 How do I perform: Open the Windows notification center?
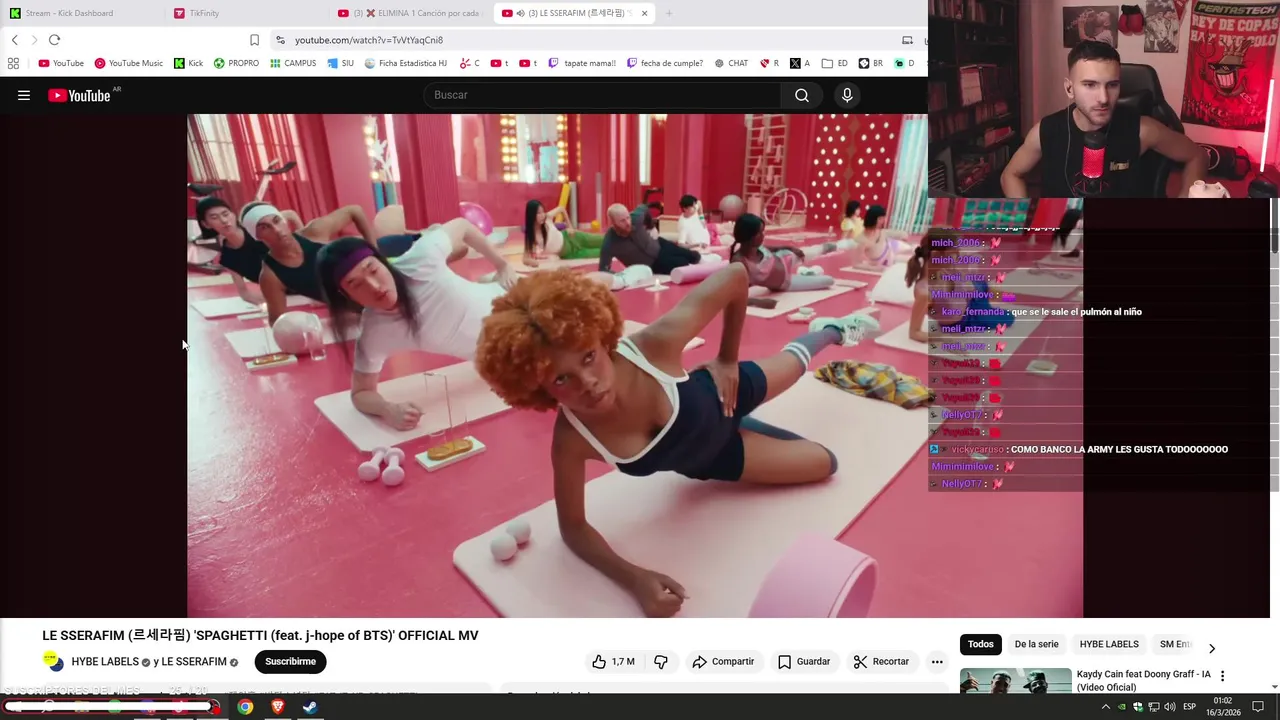[x=1258, y=707]
